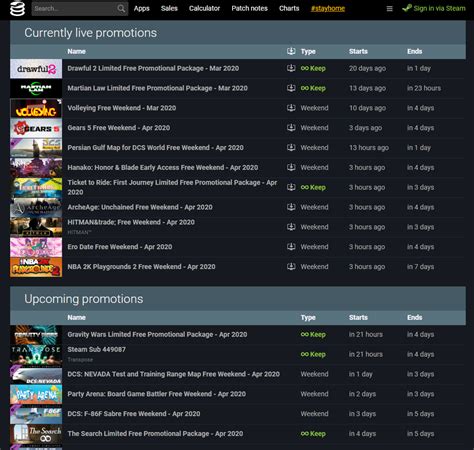Click the Keep type in Gravity Wars row
This screenshot has width=474, height=450.
(x=313, y=334)
